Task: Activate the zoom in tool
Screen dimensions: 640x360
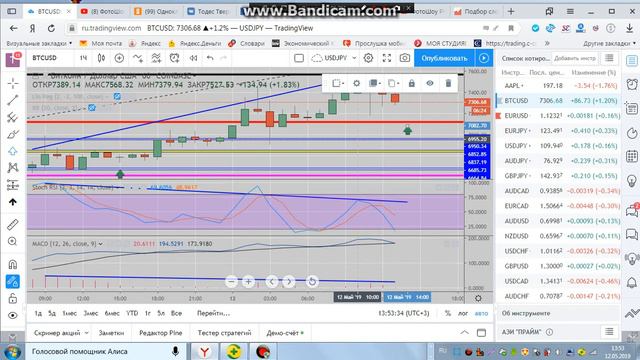Action: [x=13, y=242]
